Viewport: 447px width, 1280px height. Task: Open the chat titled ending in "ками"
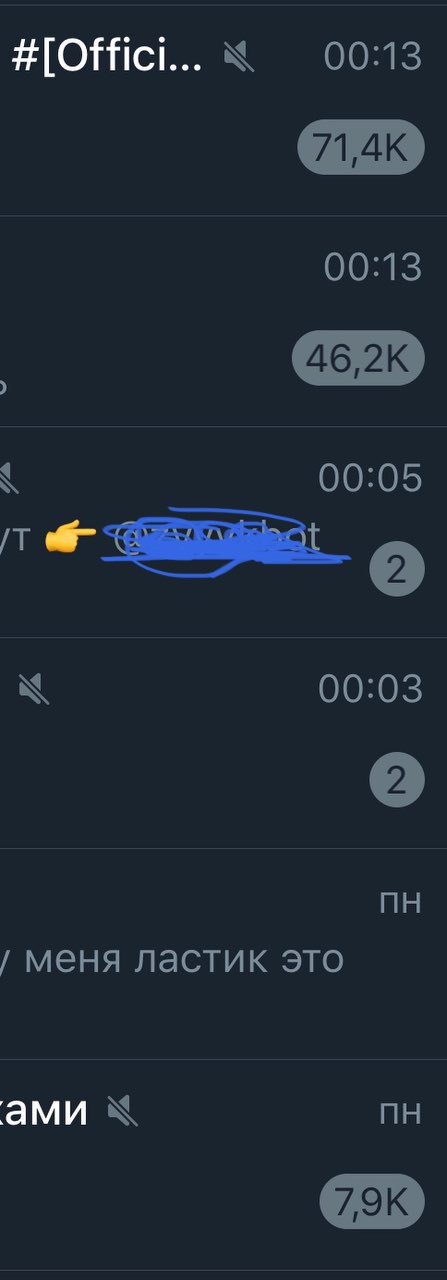[x=223, y=1164]
